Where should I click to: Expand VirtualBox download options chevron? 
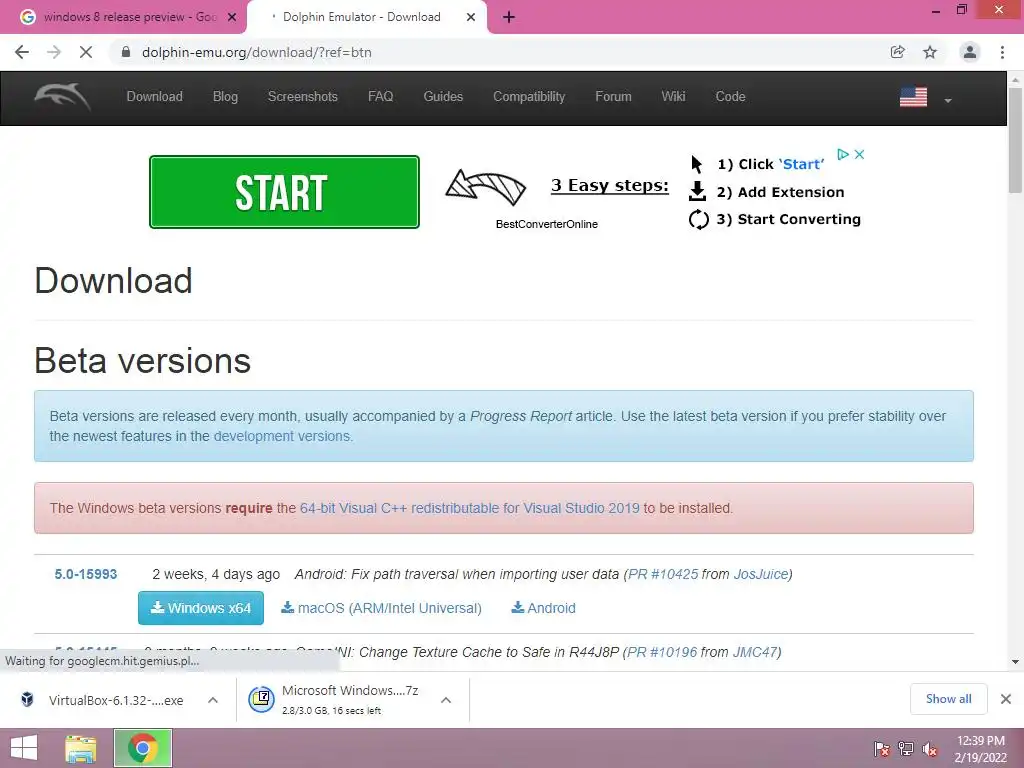(213, 700)
